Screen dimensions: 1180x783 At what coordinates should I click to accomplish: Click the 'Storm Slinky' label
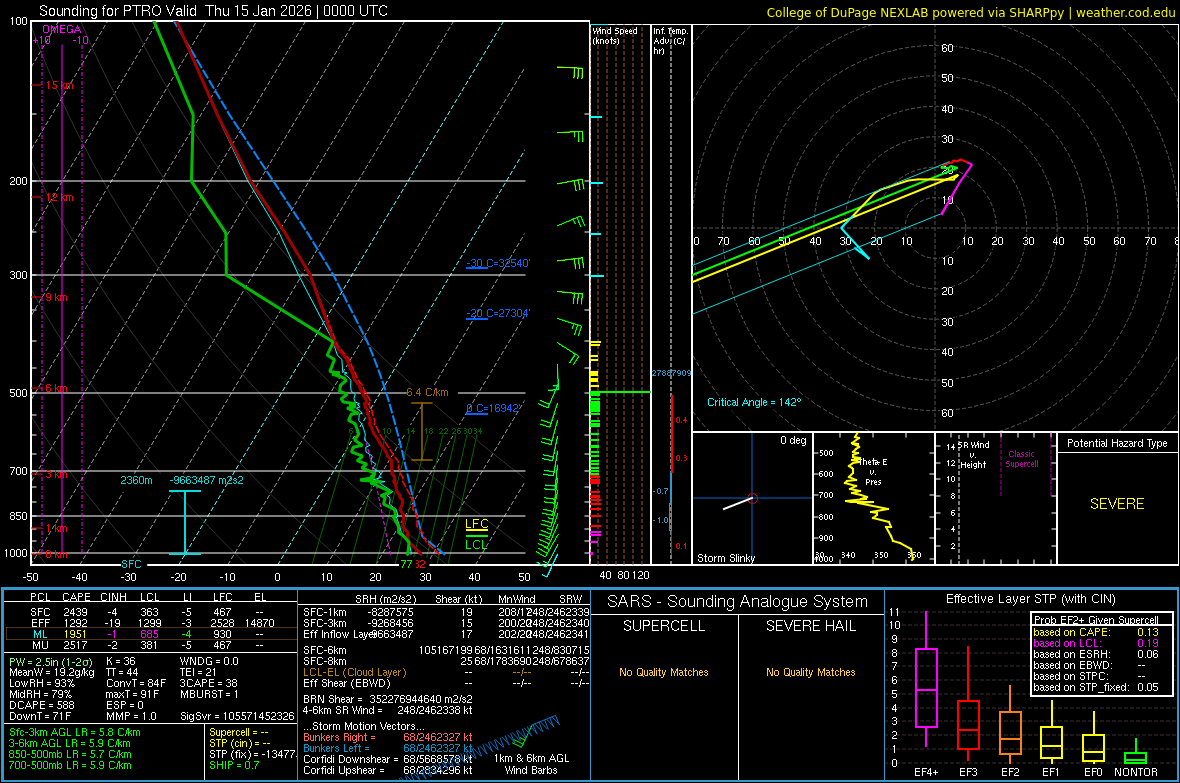(x=725, y=558)
